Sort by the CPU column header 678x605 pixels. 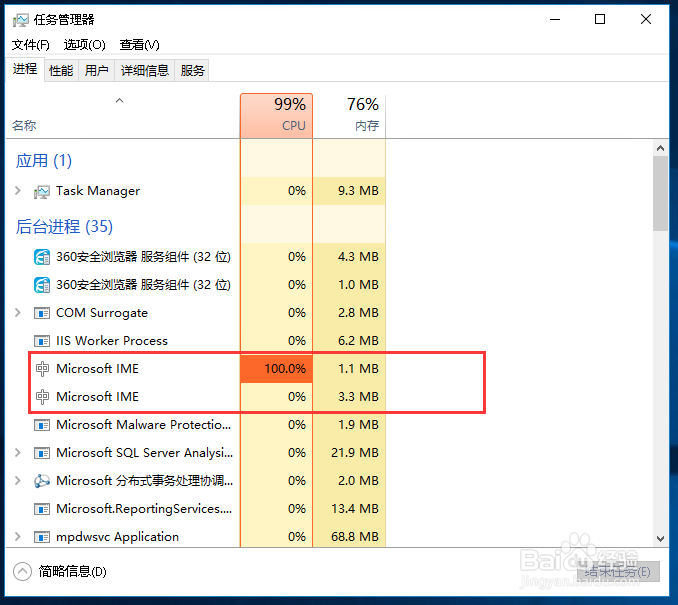click(276, 115)
